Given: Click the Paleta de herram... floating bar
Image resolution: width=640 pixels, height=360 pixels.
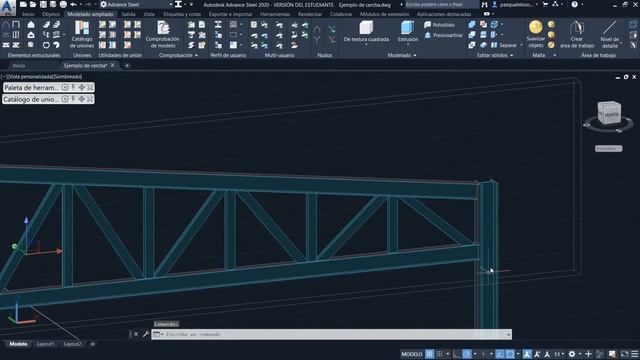Looking at the screenshot, I should pyautogui.click(x=49, y=87).
